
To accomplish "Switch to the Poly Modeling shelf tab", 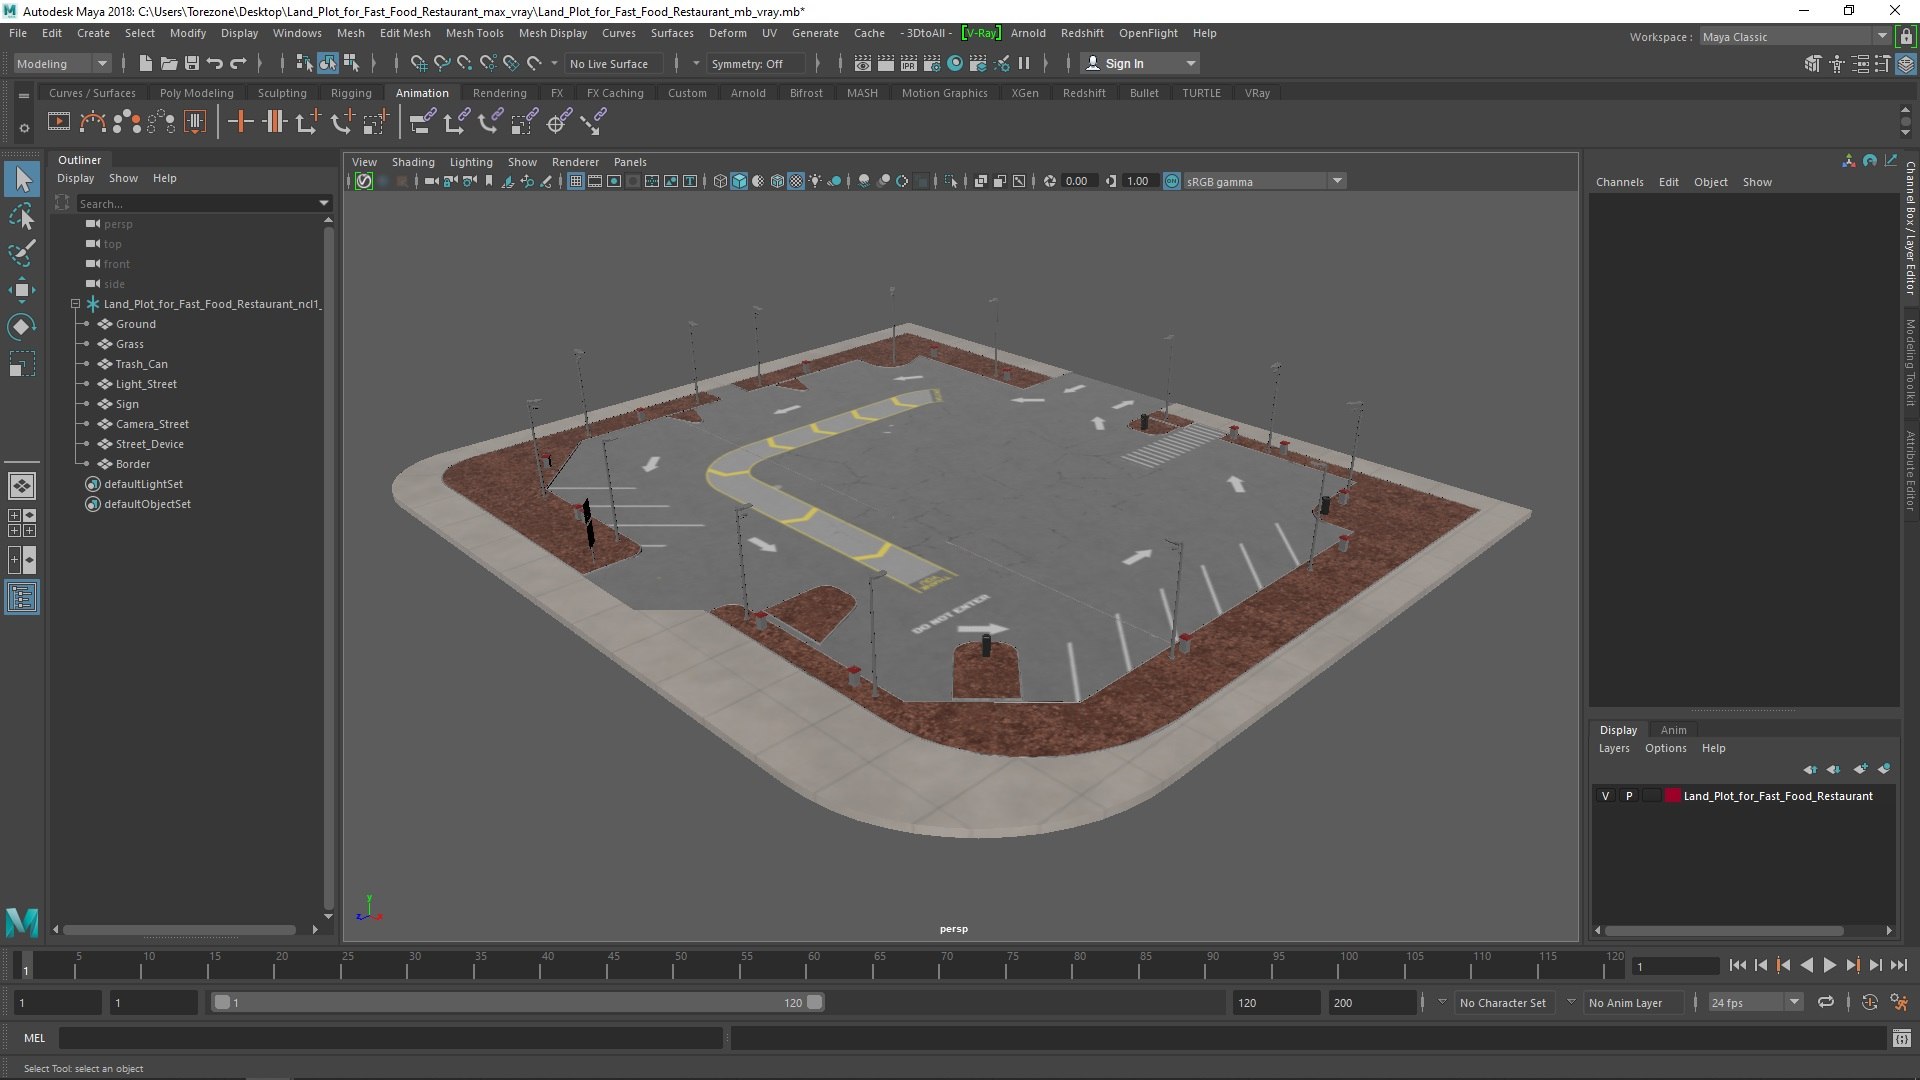I will [196, 93].
